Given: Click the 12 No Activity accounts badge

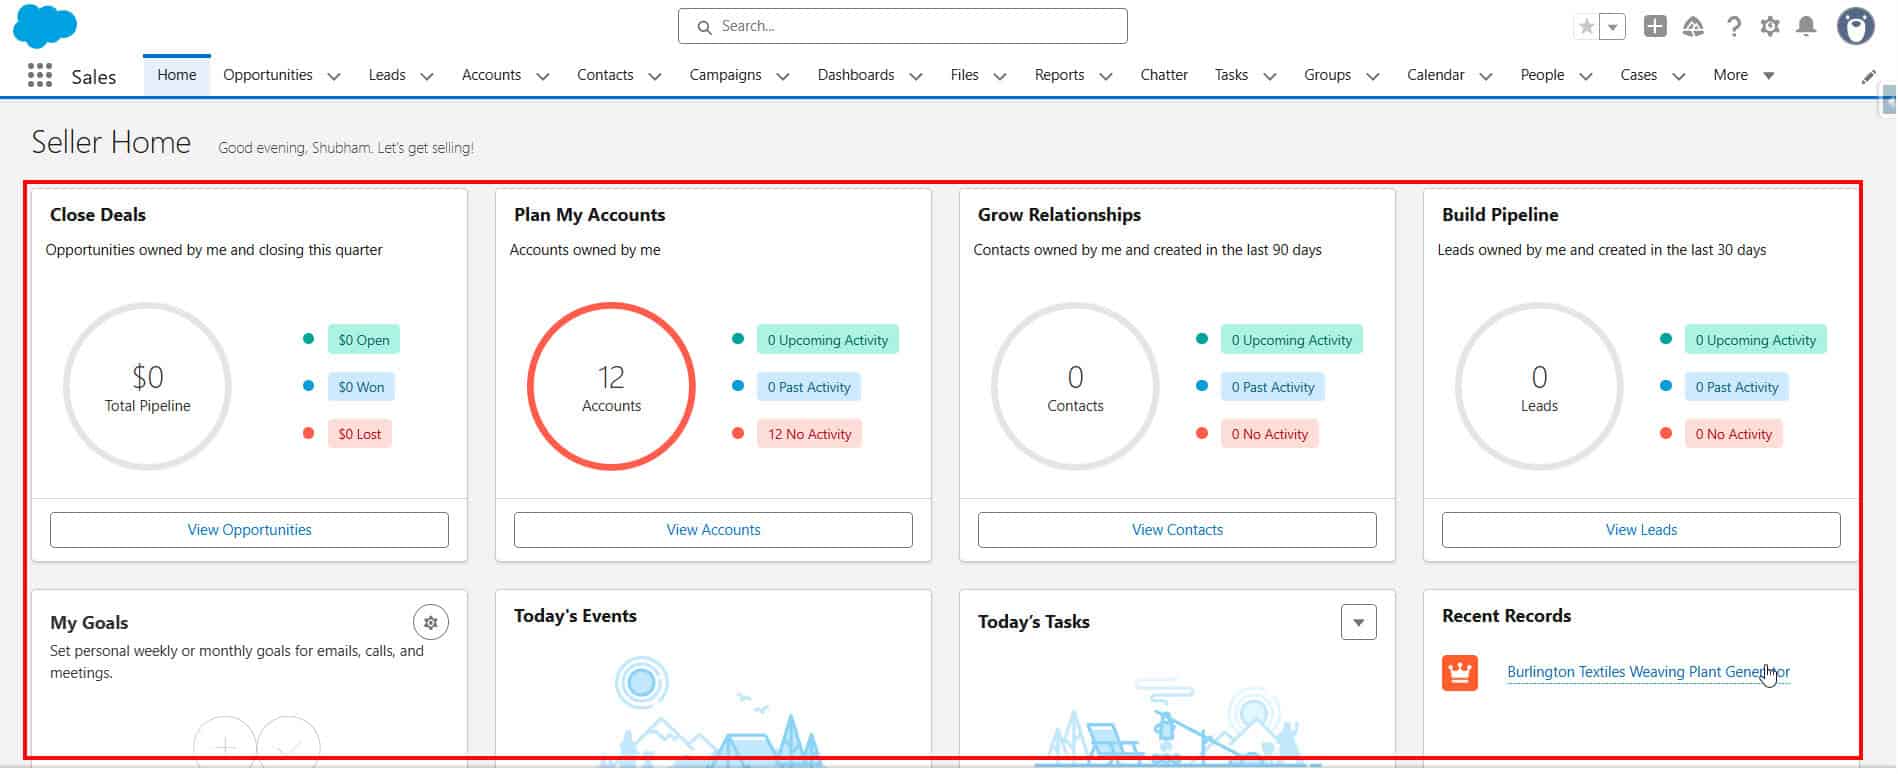Looking at the screenshot, I should 810,434.
